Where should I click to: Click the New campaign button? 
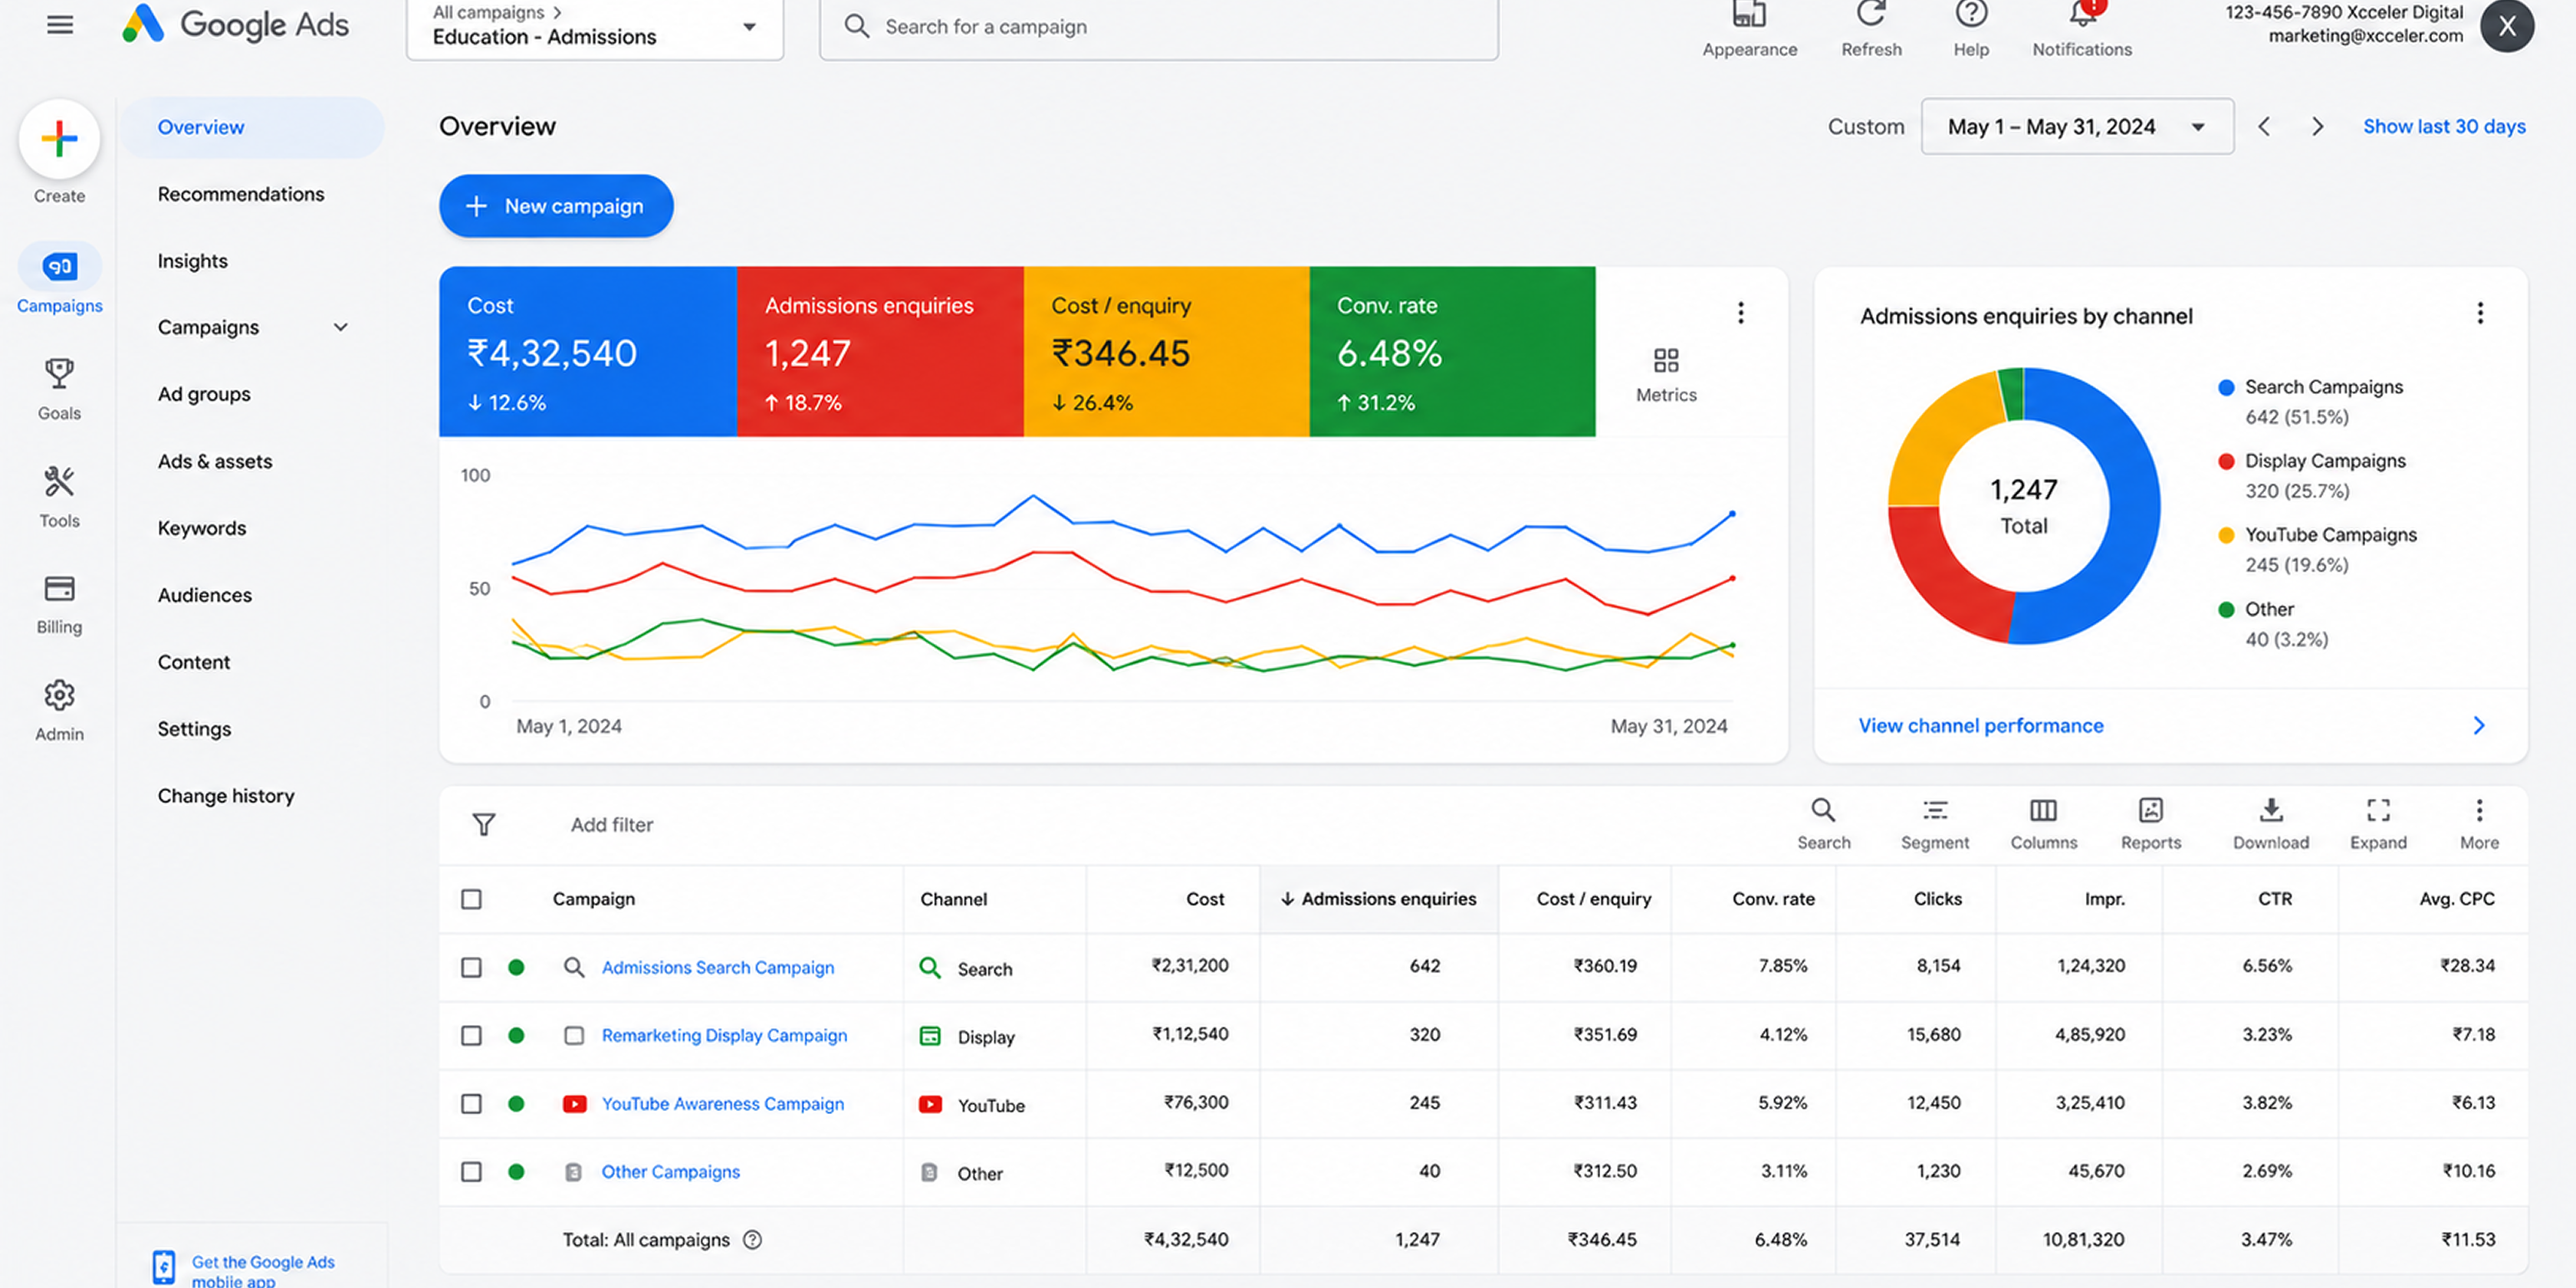[x=556, y=206]
